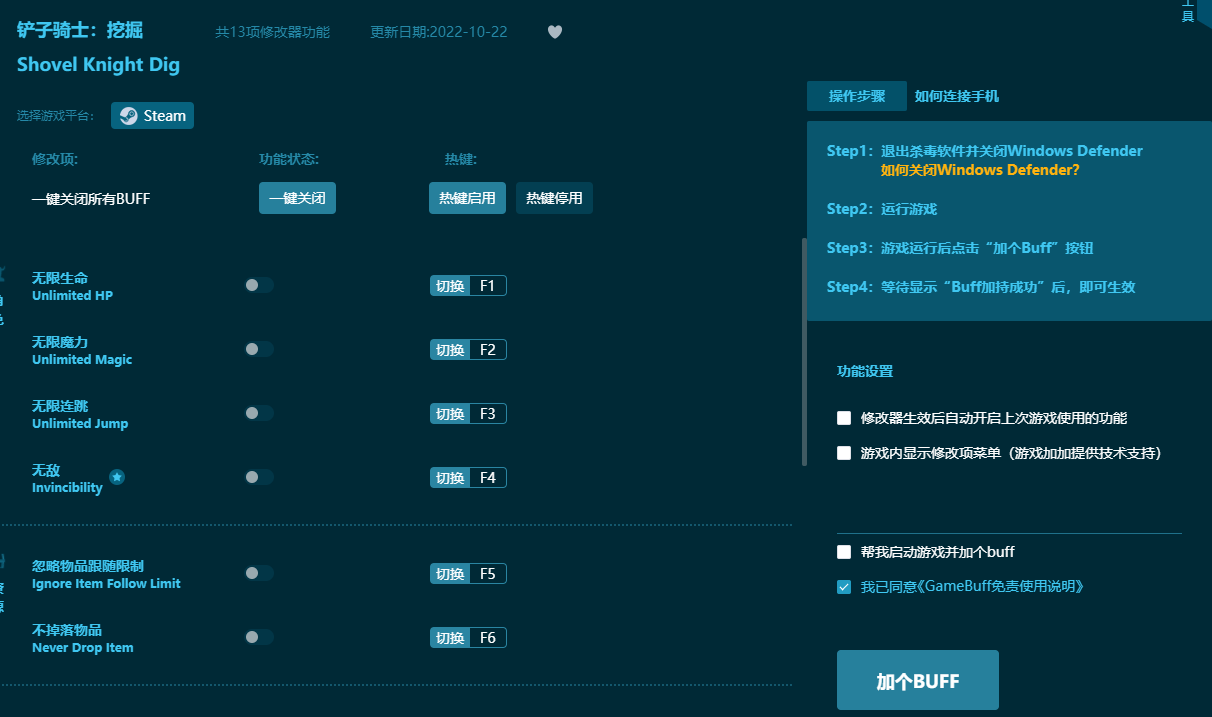Click the Step4 instruction text
The height and width of the screenshot is (717, 1212).
[x=981, y=287]
